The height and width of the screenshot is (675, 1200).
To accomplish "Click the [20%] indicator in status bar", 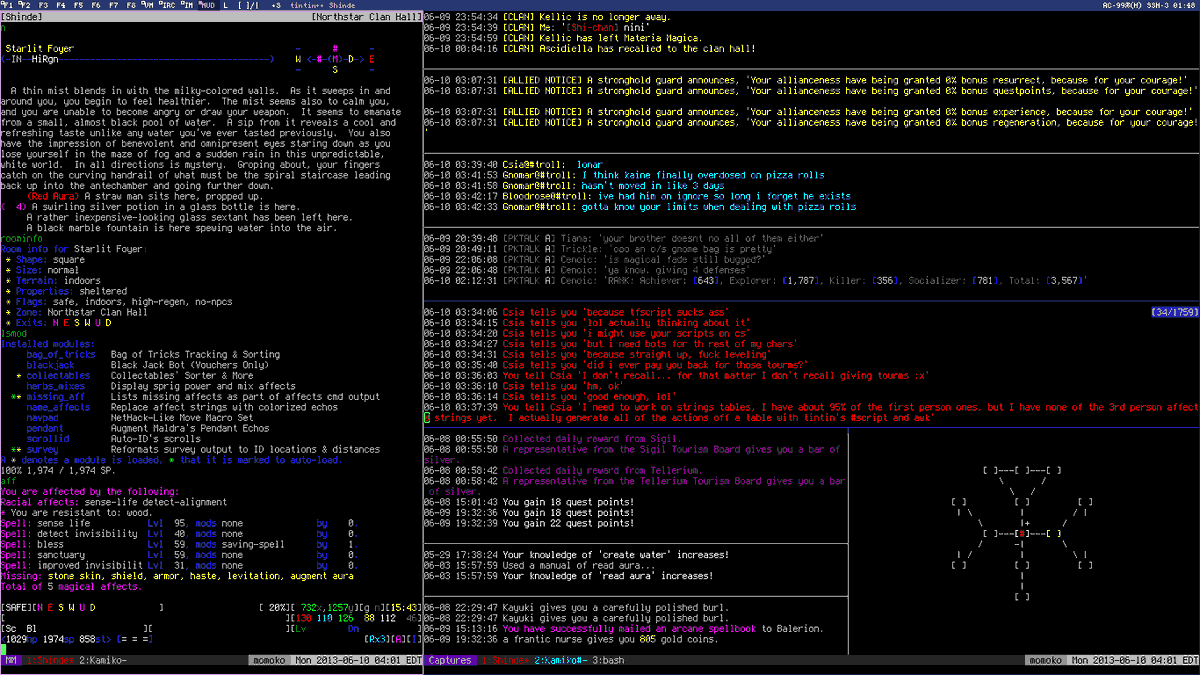I will [274, 607].
